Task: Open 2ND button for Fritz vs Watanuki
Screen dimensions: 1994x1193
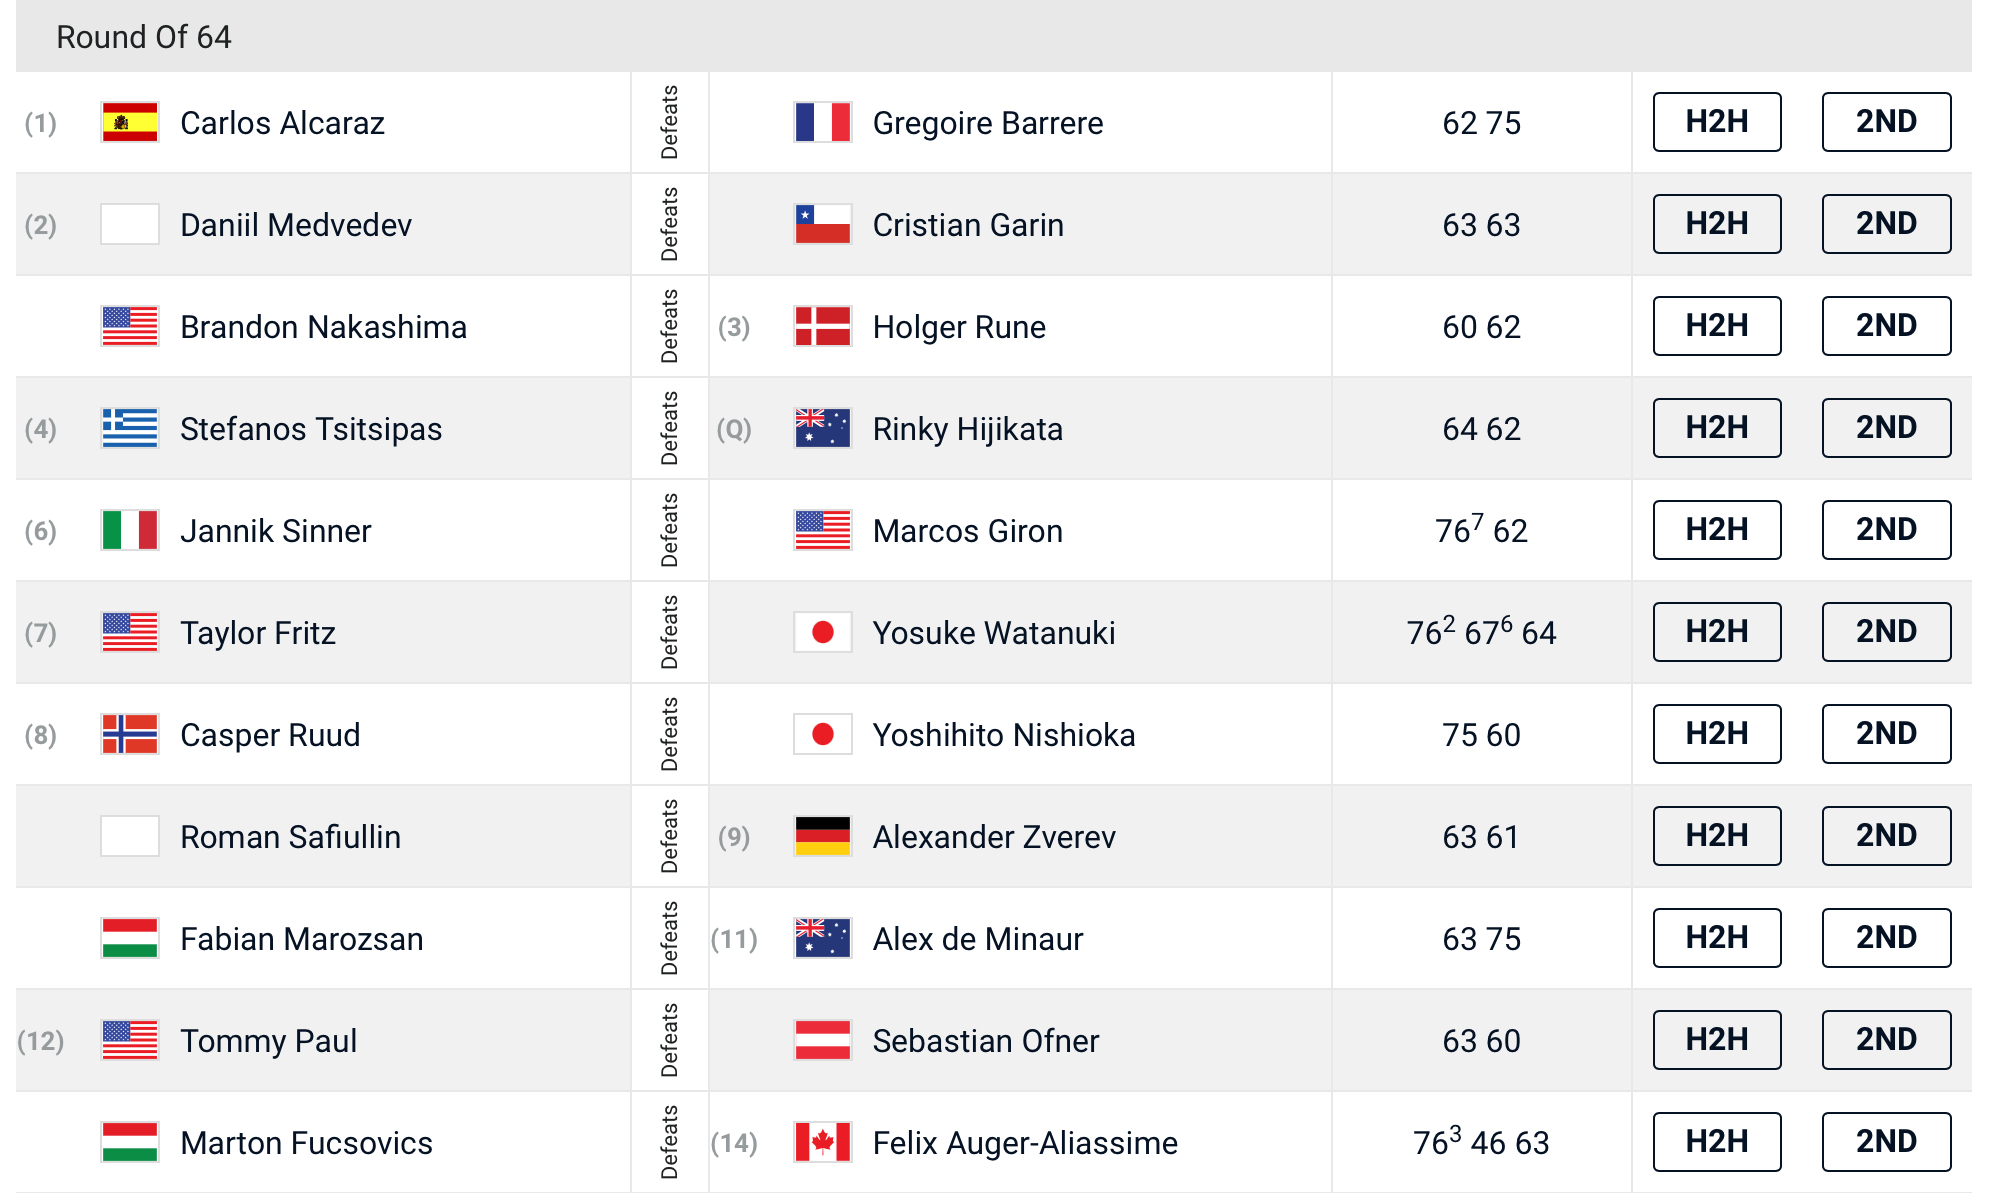Action: [x=1886, y=632]
